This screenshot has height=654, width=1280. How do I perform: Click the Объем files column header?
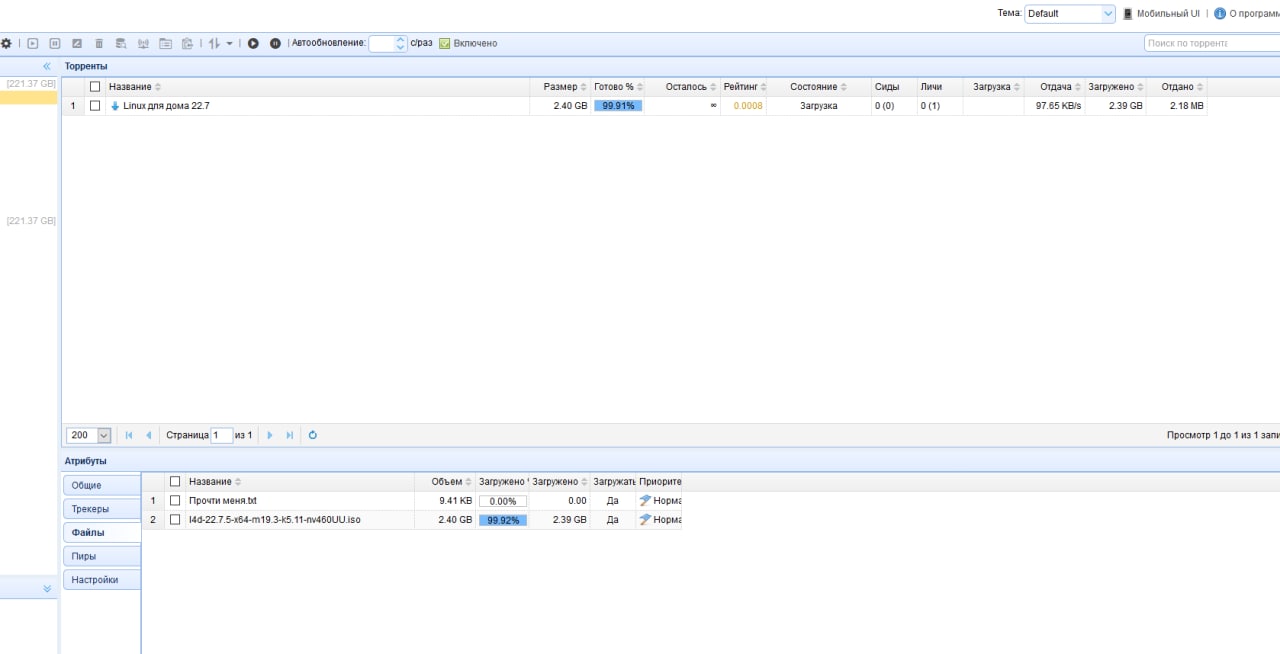(447, 482)
